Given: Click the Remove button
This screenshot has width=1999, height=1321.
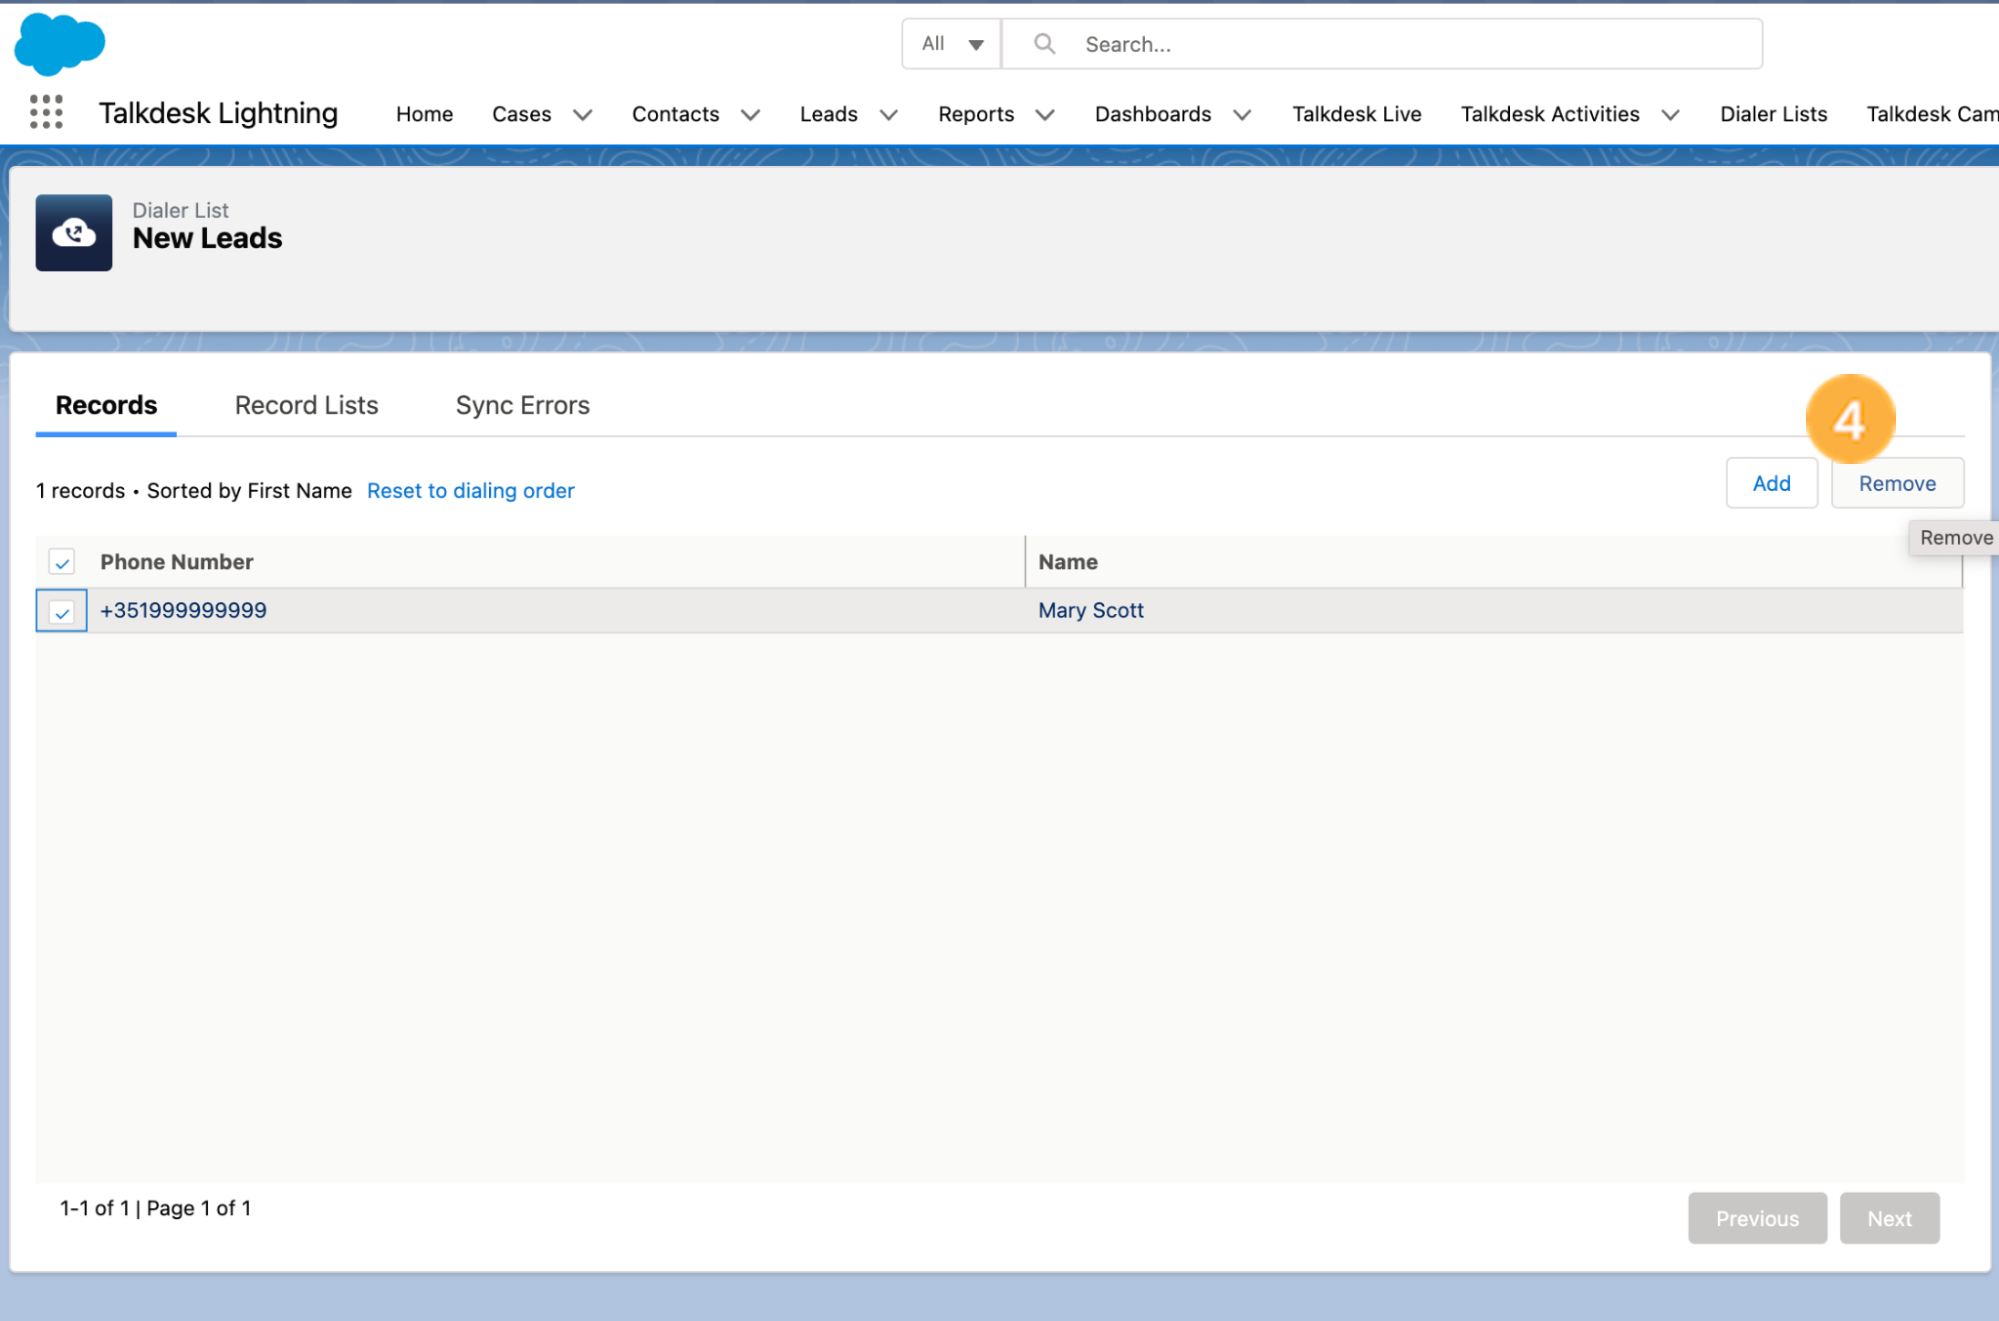Looking at the screenshot, I should [1896, 482].
